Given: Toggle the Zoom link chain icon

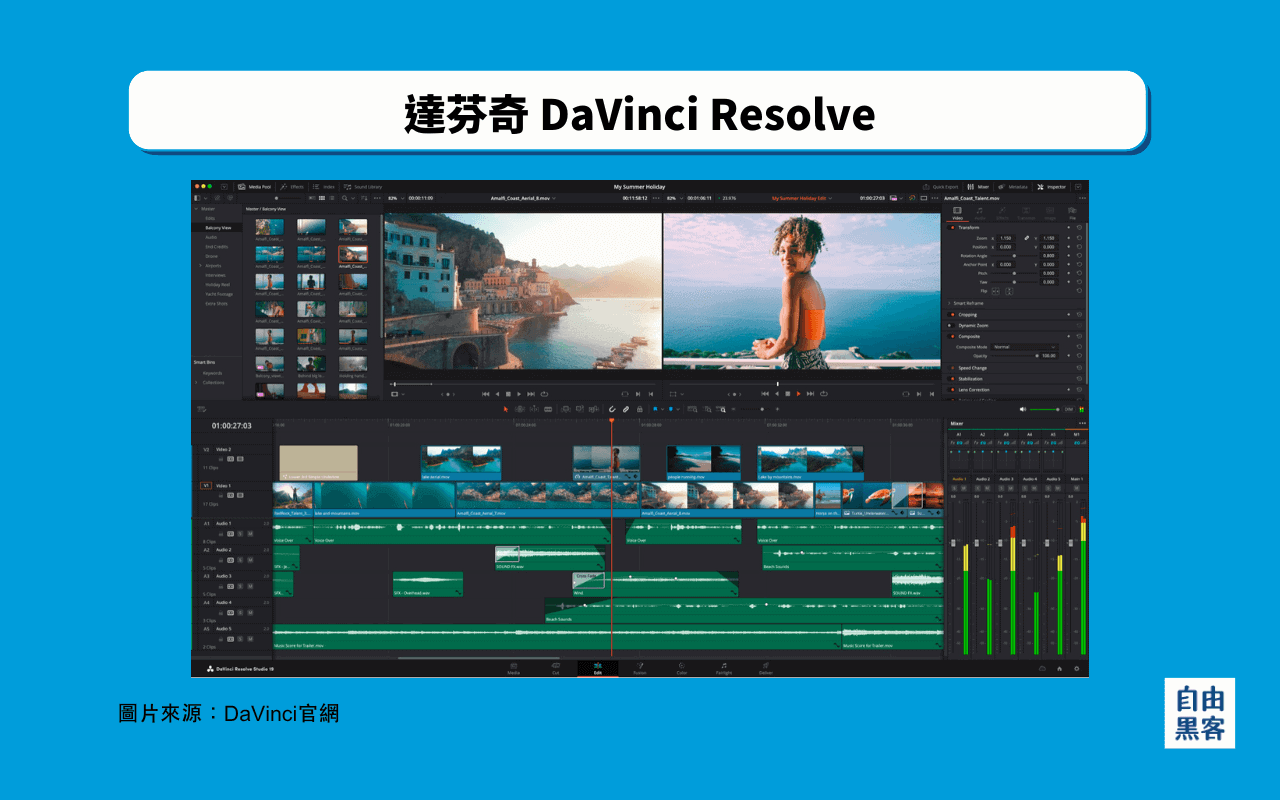Looking at the screenshot, I should (x=1026, y=238).
